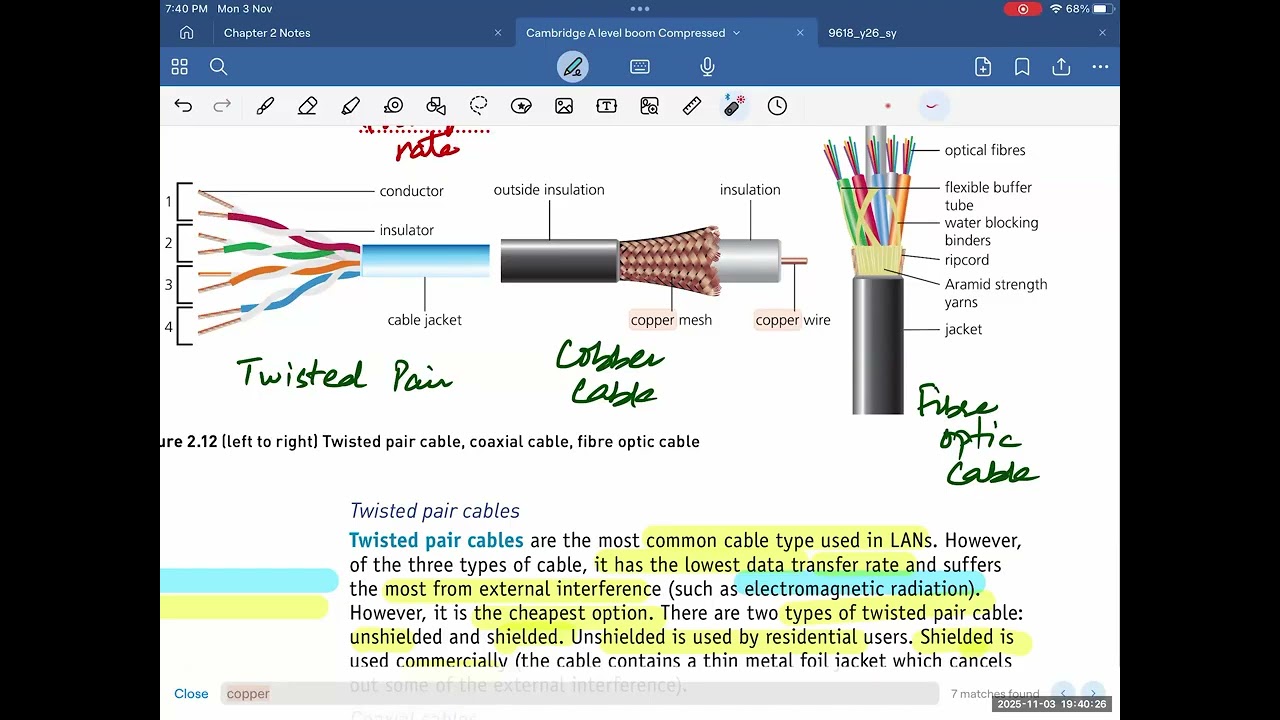Click the search field containing 'copper'
This screenshot has height=720, width=1280.
[x=579, y=694]
